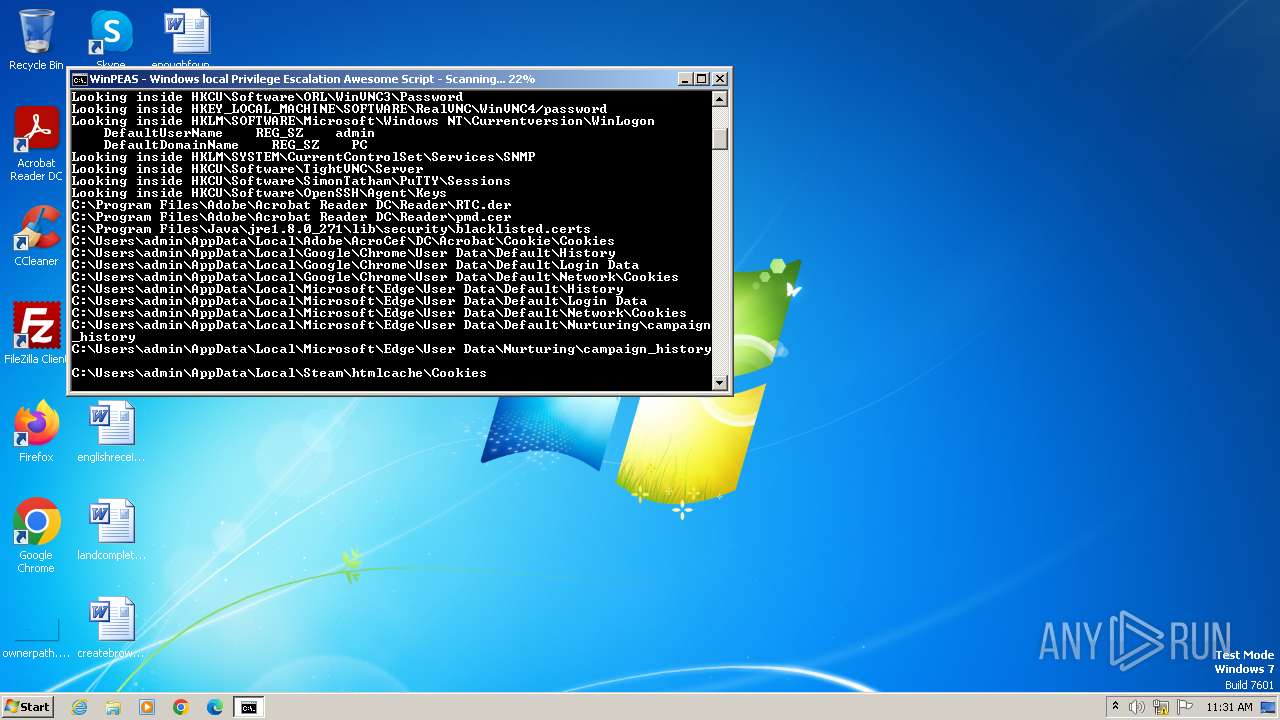Screen dimensions: 1280x720
Task: Open Windows Explorer from the taskbar
Action: point(113,707)
